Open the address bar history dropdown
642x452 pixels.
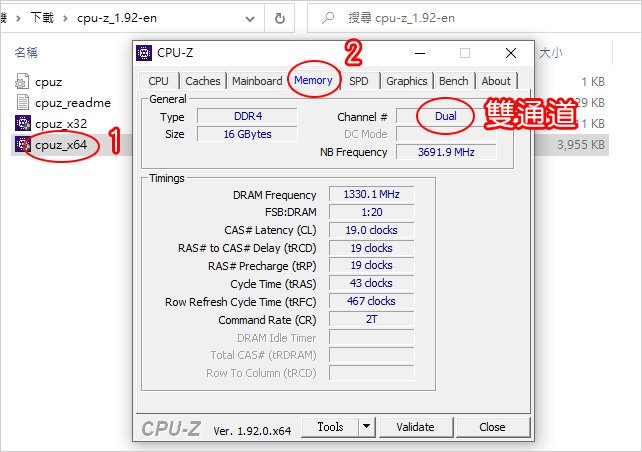click(x=250, y=18)
